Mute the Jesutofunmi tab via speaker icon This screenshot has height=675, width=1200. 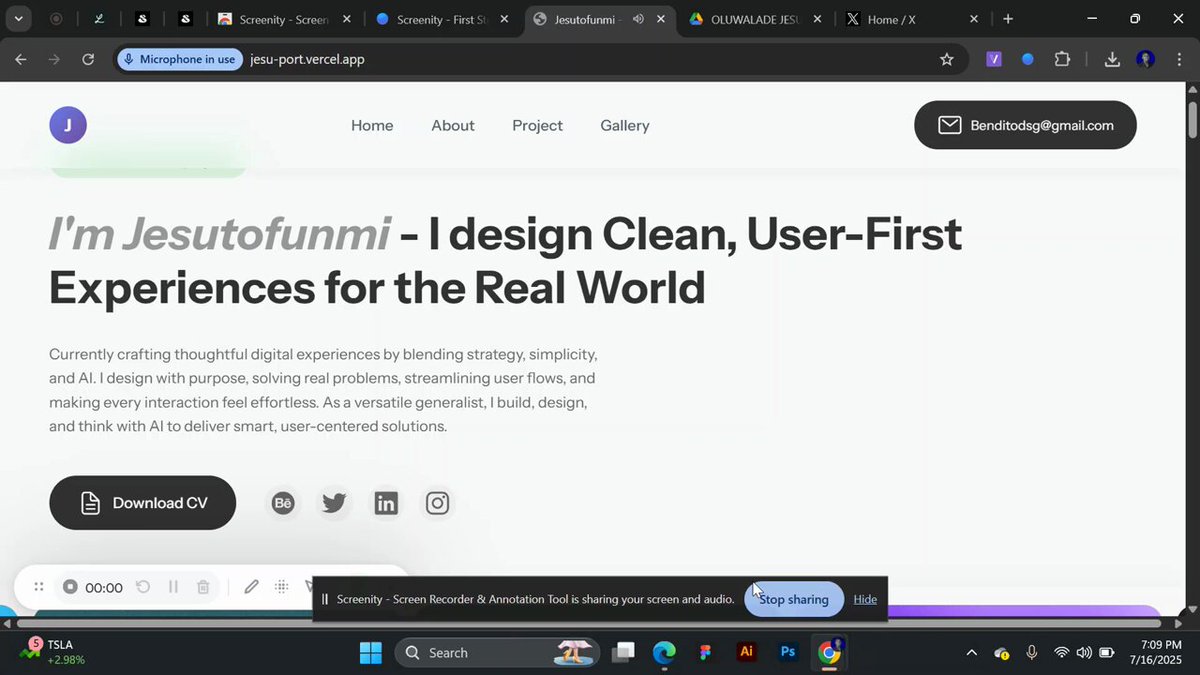click(x=638, y=19)
